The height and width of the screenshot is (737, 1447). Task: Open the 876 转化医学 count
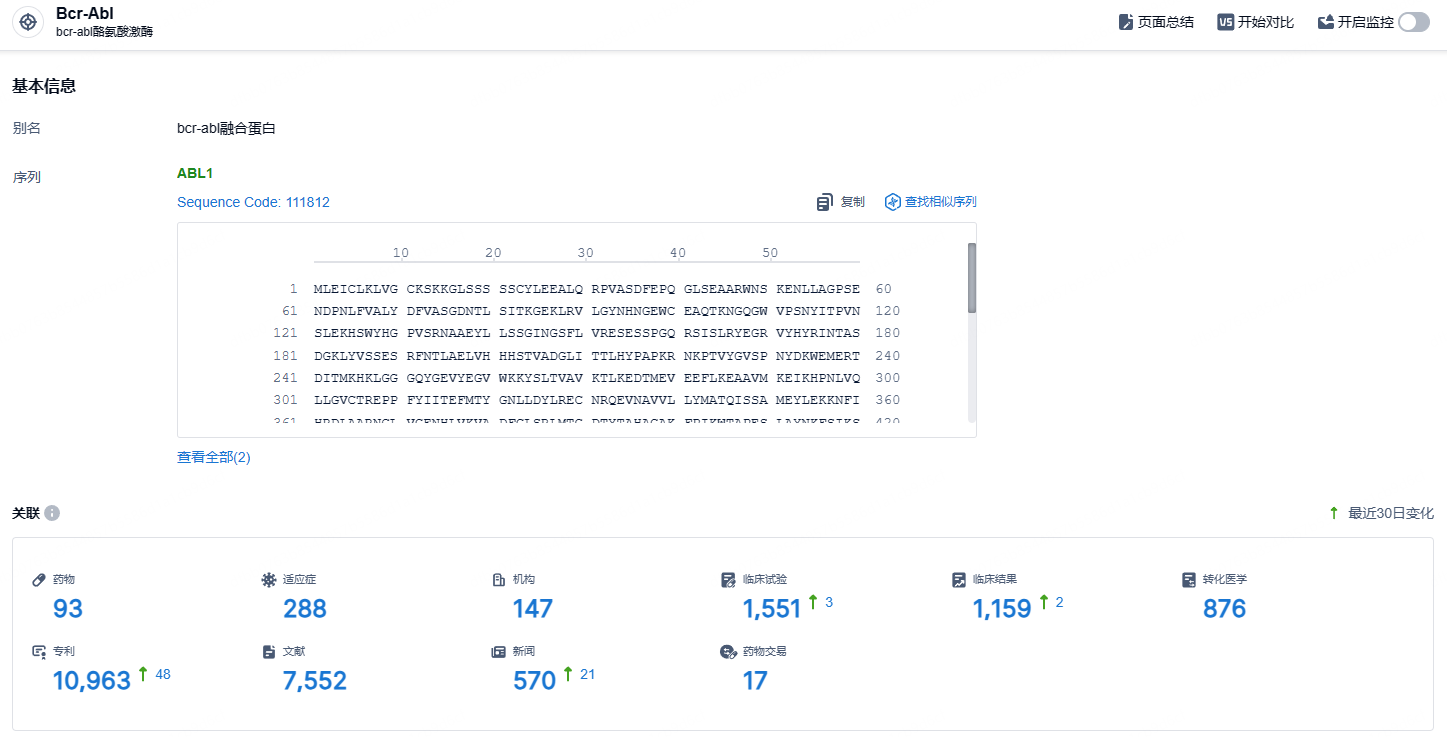point(1224,609)
